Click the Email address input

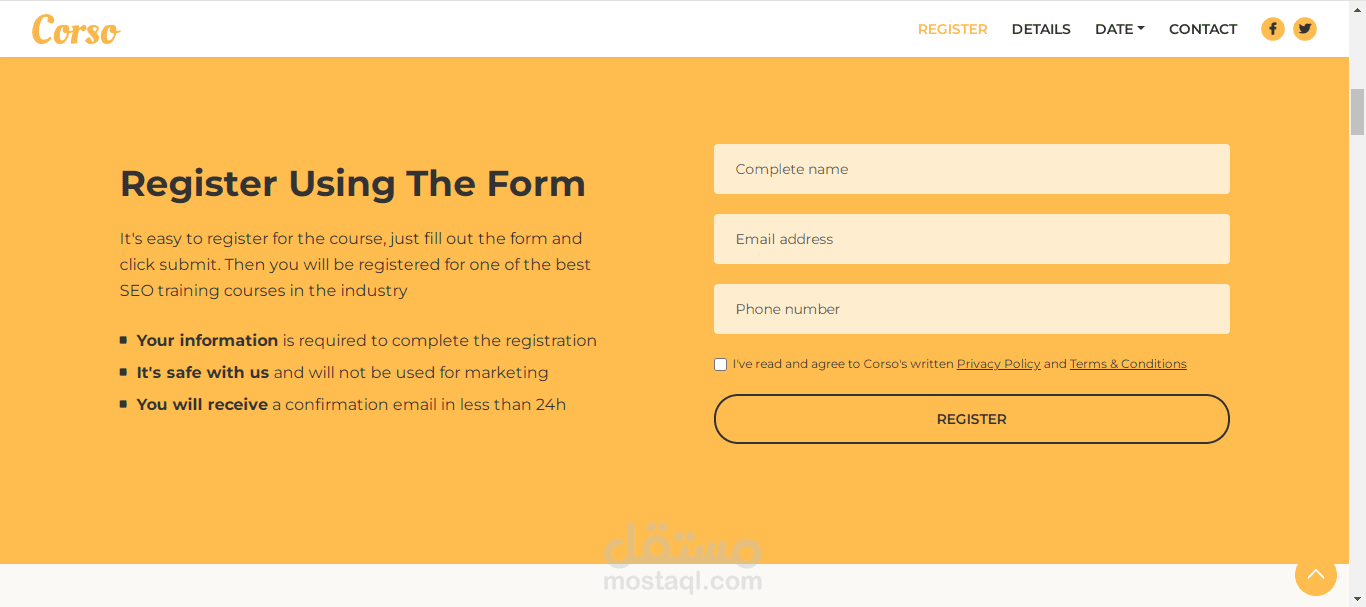(971, 239)
